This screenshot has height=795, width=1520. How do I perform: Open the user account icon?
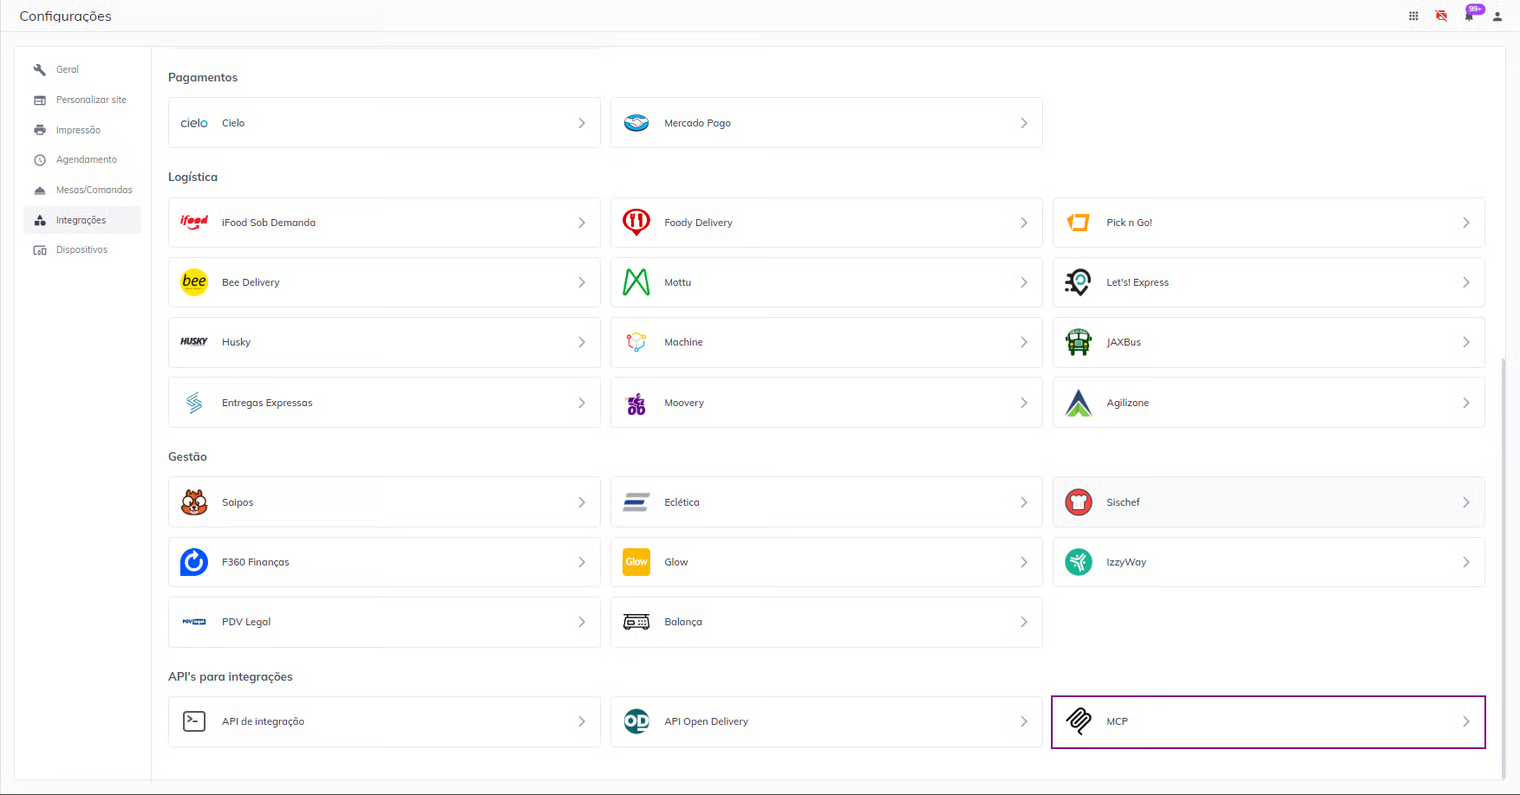point(1497,16)
